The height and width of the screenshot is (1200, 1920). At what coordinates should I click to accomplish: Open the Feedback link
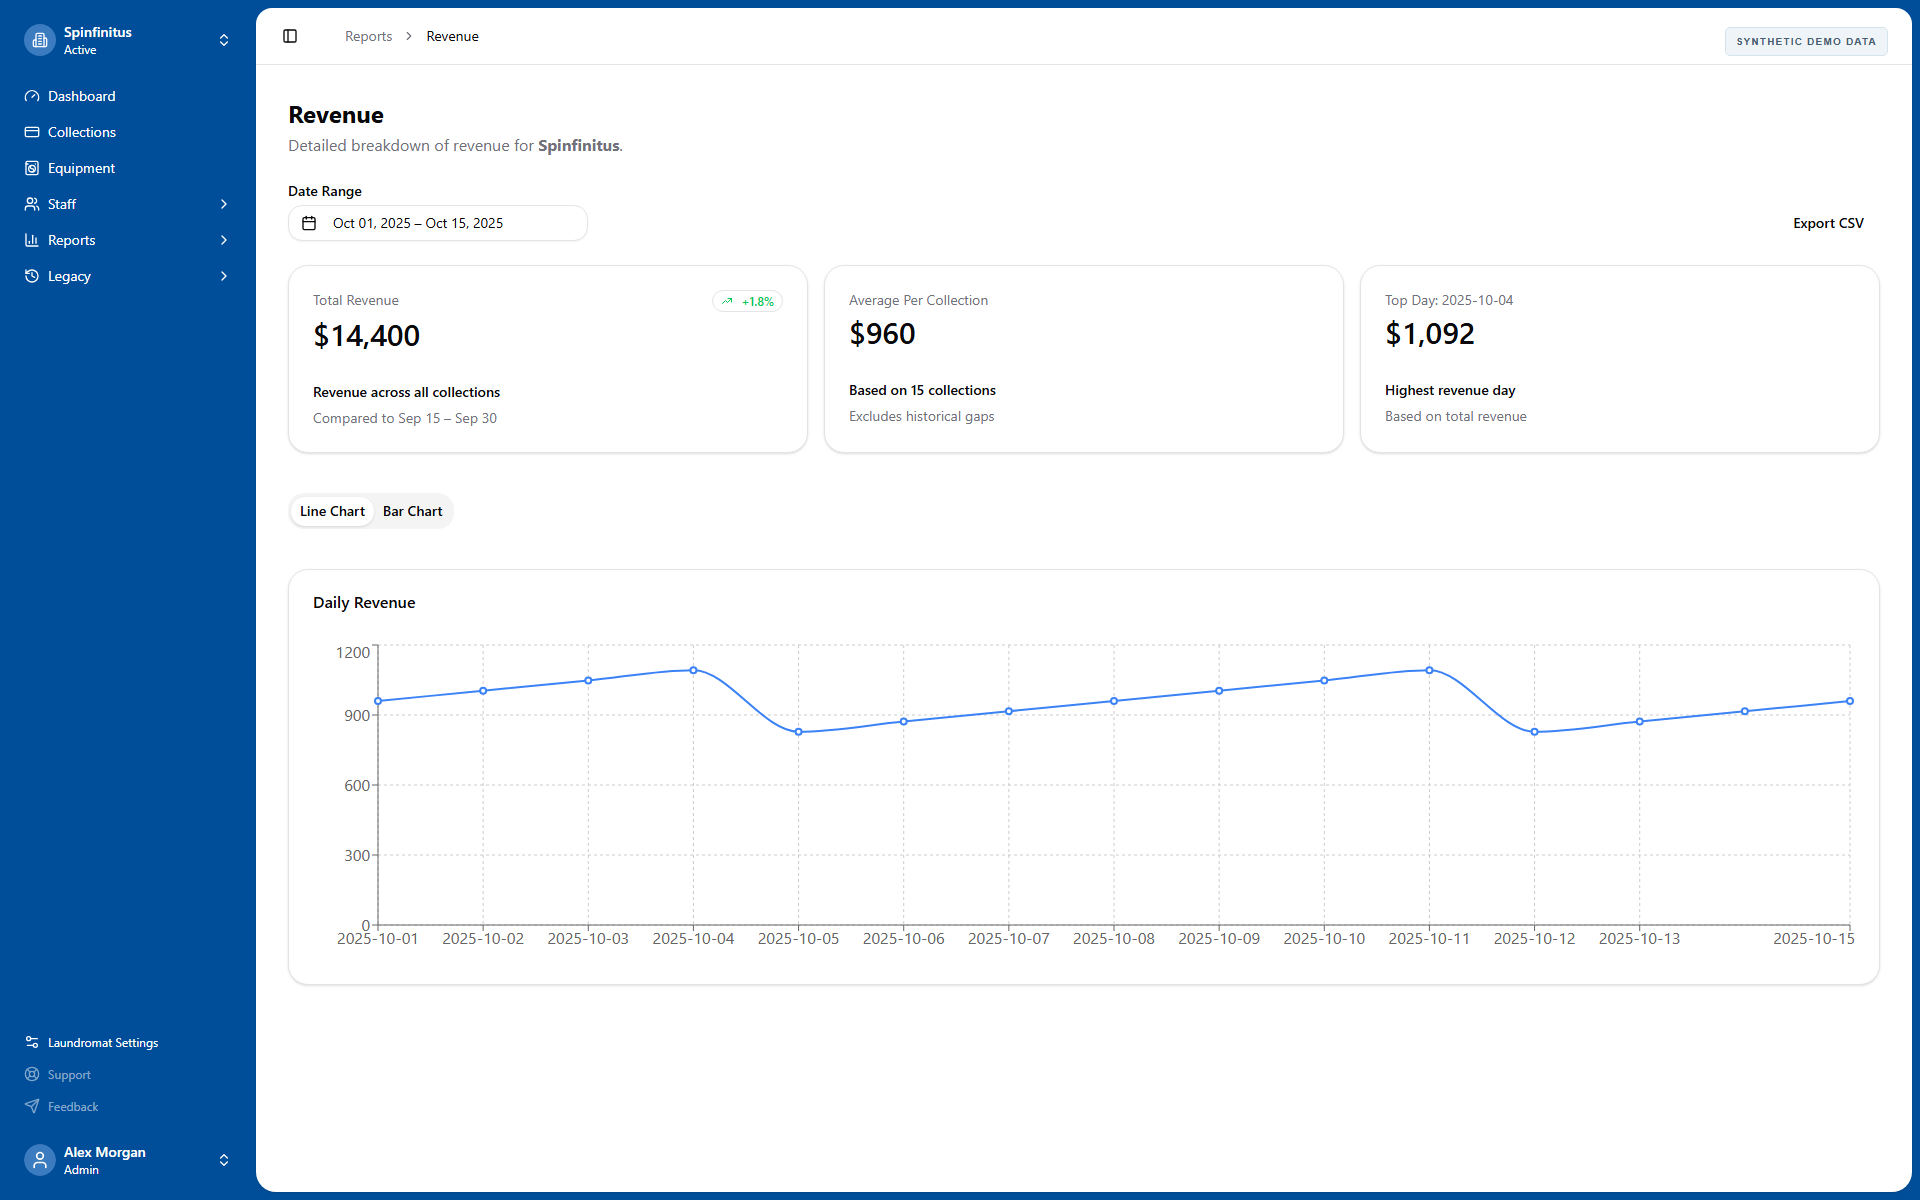click(x=128, y=1106)
